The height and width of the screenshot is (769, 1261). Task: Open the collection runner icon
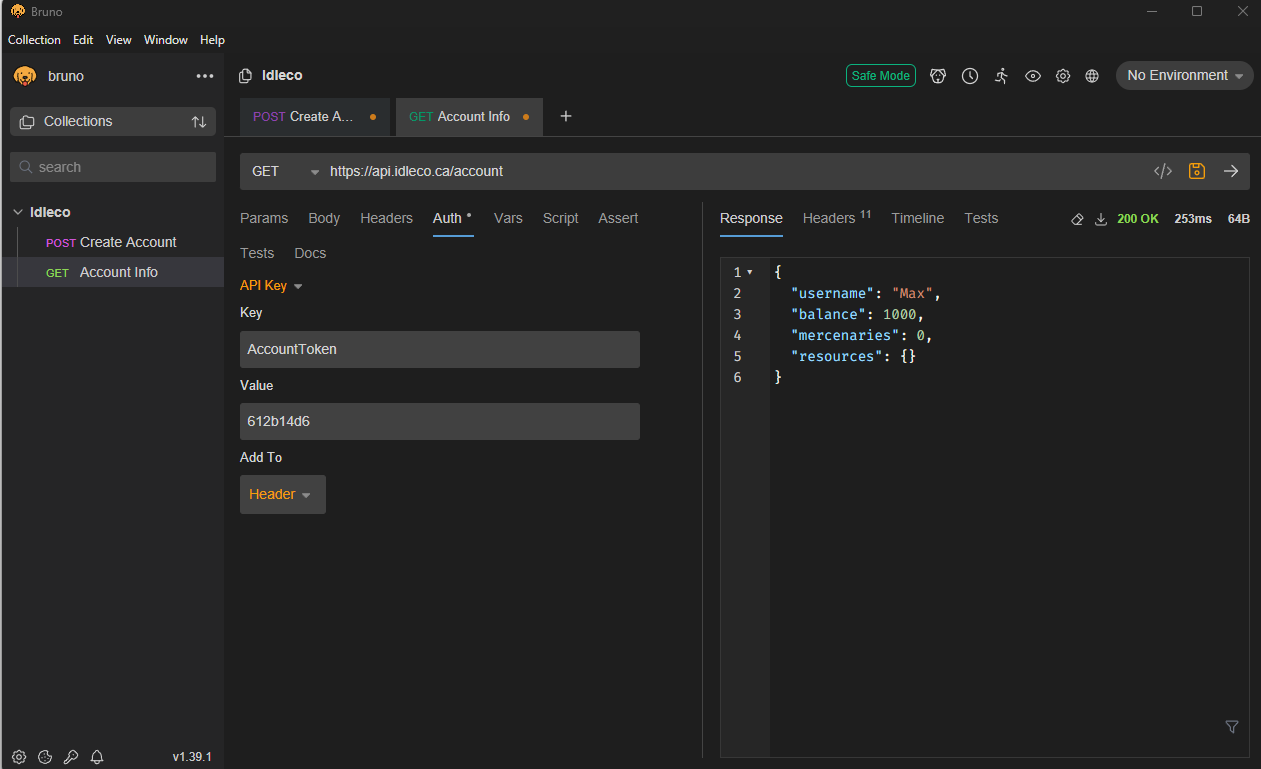click(x=1001, y=76)
